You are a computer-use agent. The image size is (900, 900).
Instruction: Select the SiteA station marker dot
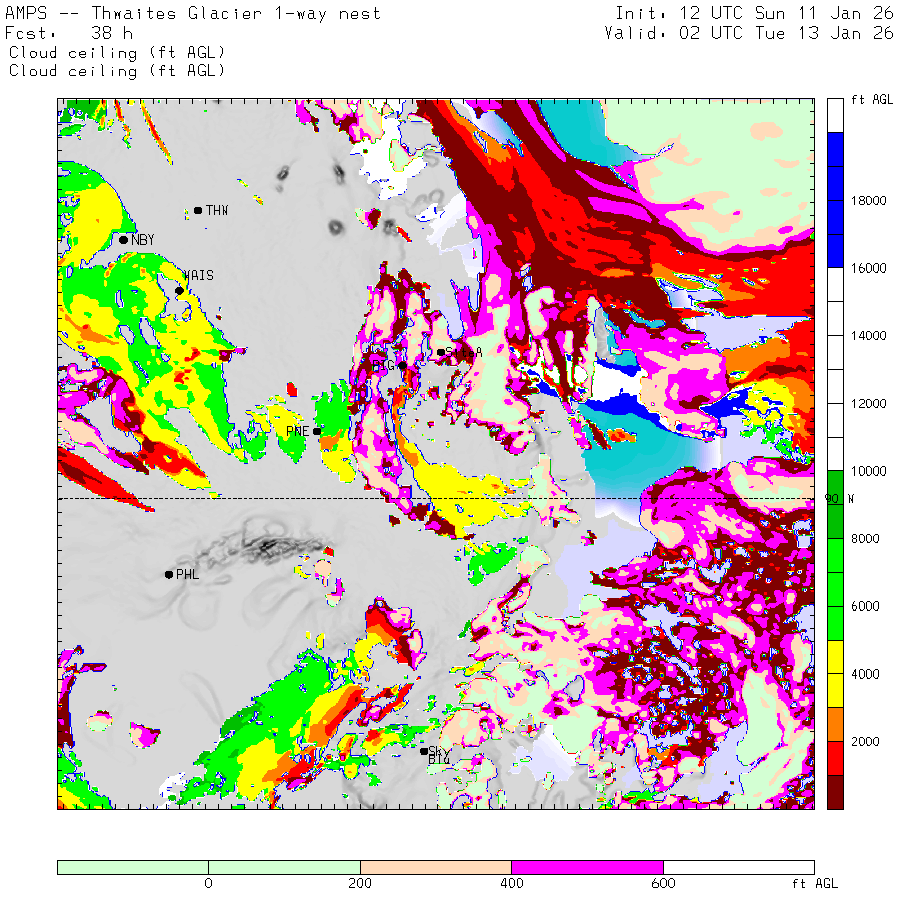coord(441,352)
